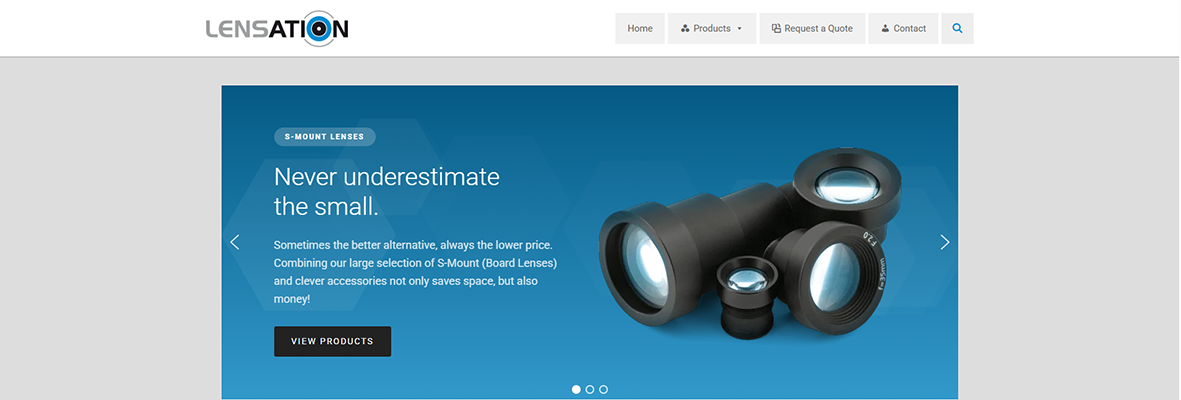This screenshot has height=400, width=1181.
Task: Open the Products menu label
Action: pos(712,29)
